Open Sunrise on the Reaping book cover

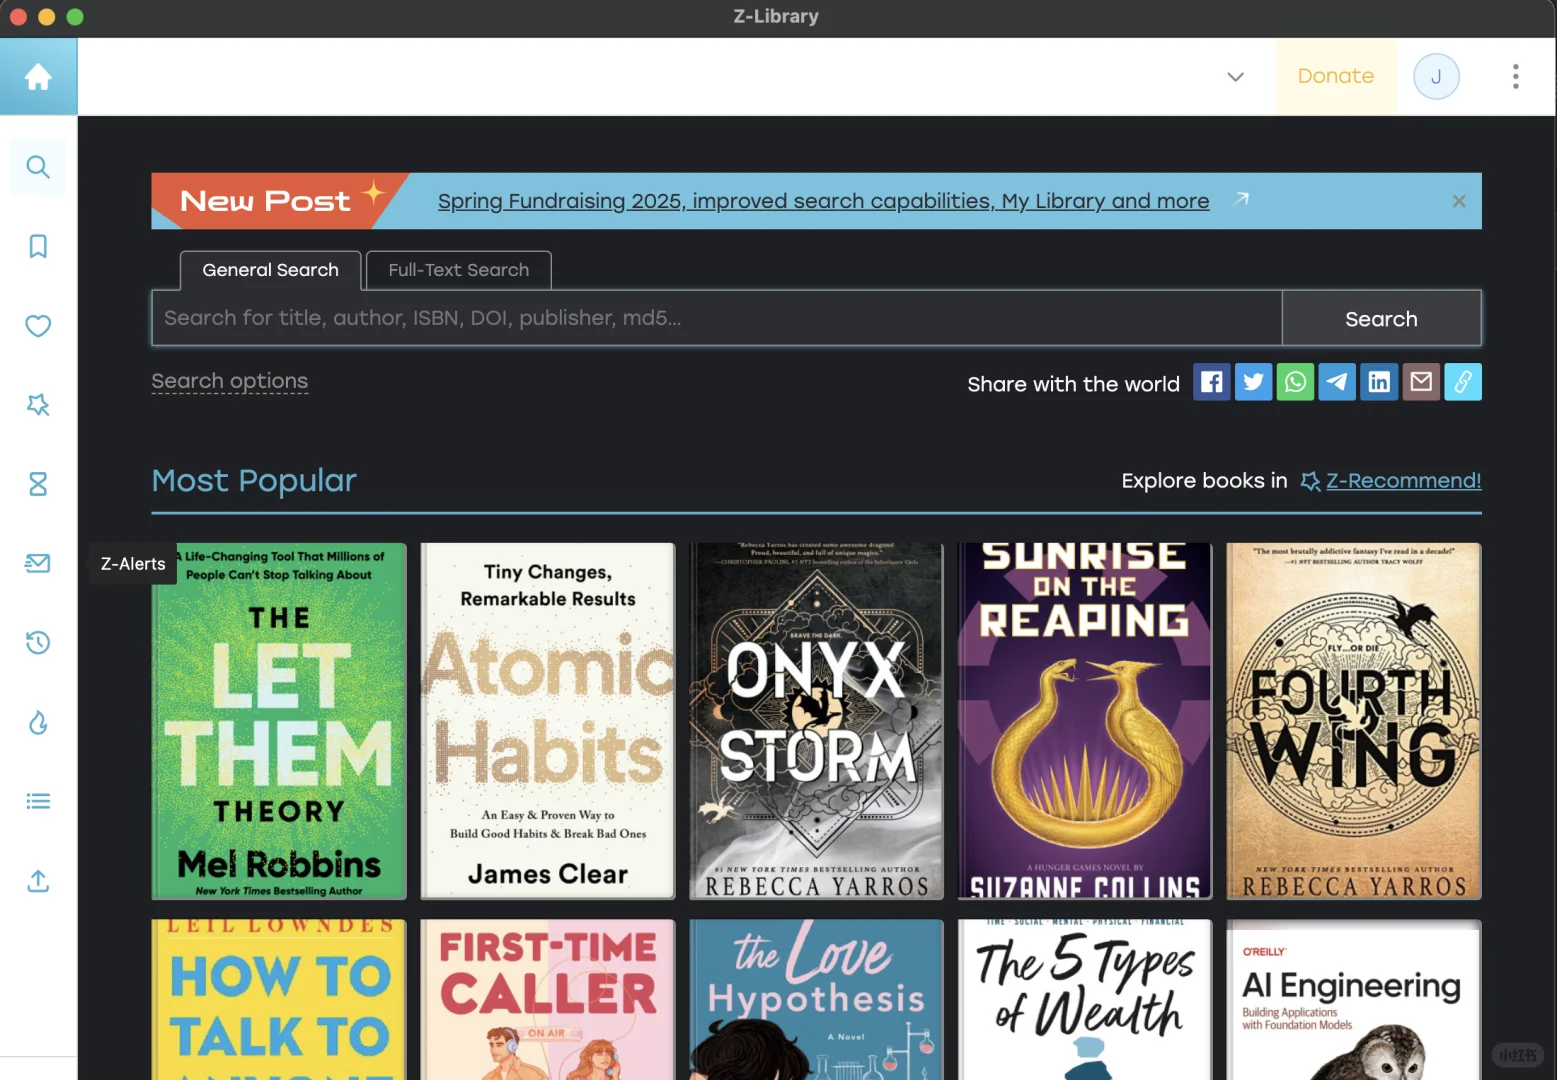pyautogui.click(x=1085, y=721)
